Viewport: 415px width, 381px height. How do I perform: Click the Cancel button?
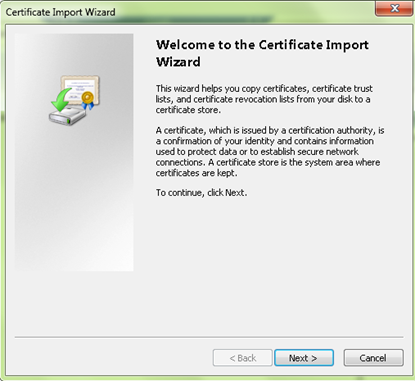coord(373,358)
